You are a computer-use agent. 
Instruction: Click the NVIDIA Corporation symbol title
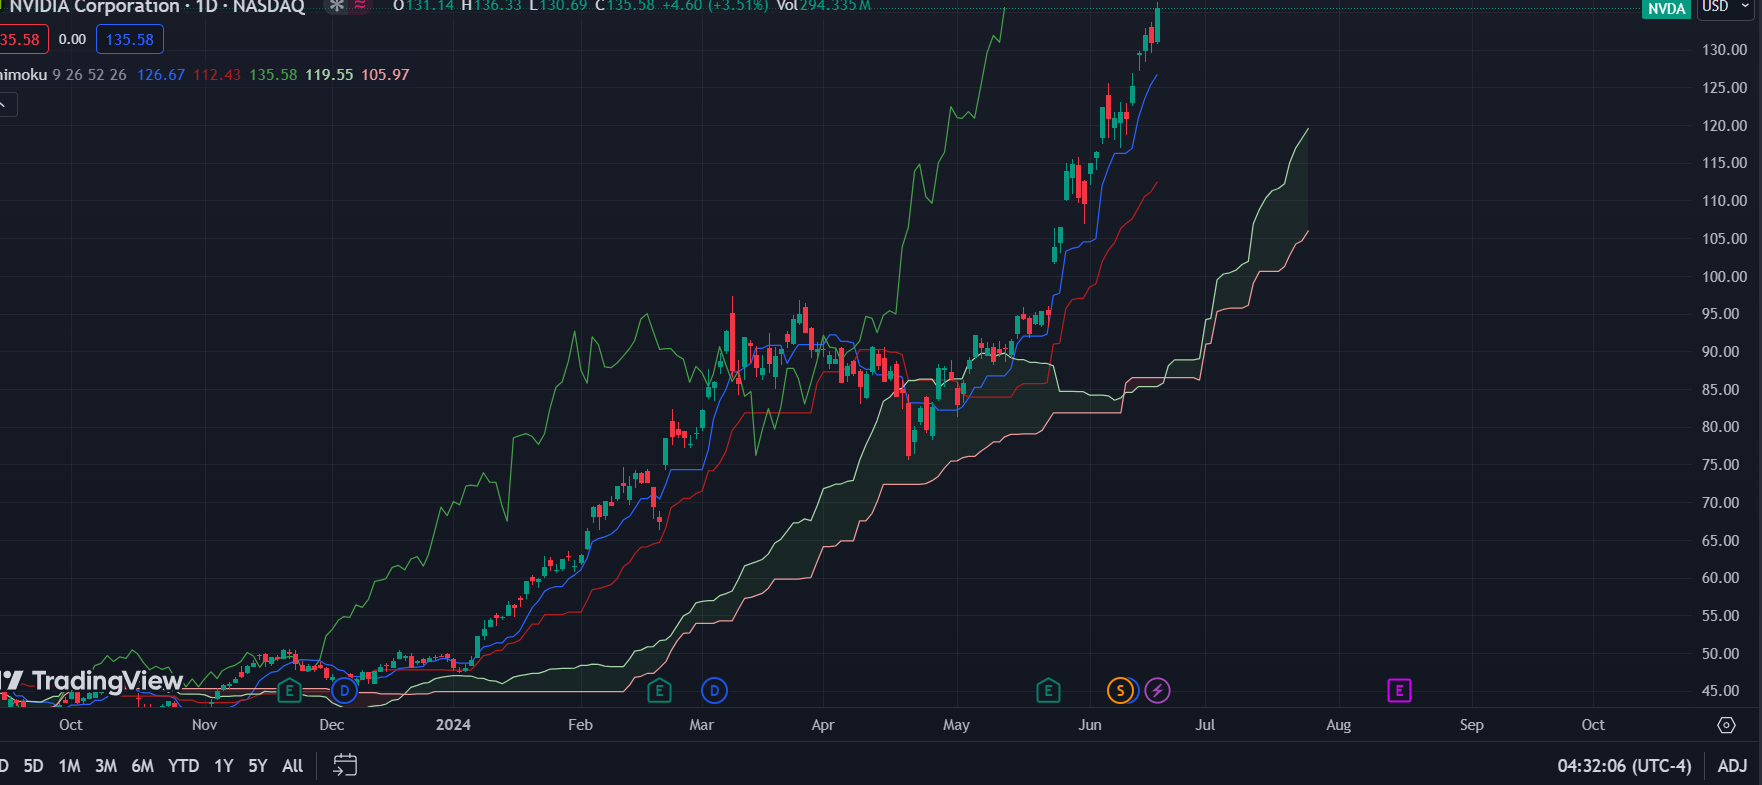pyautogui.click(x=94, y=7)
